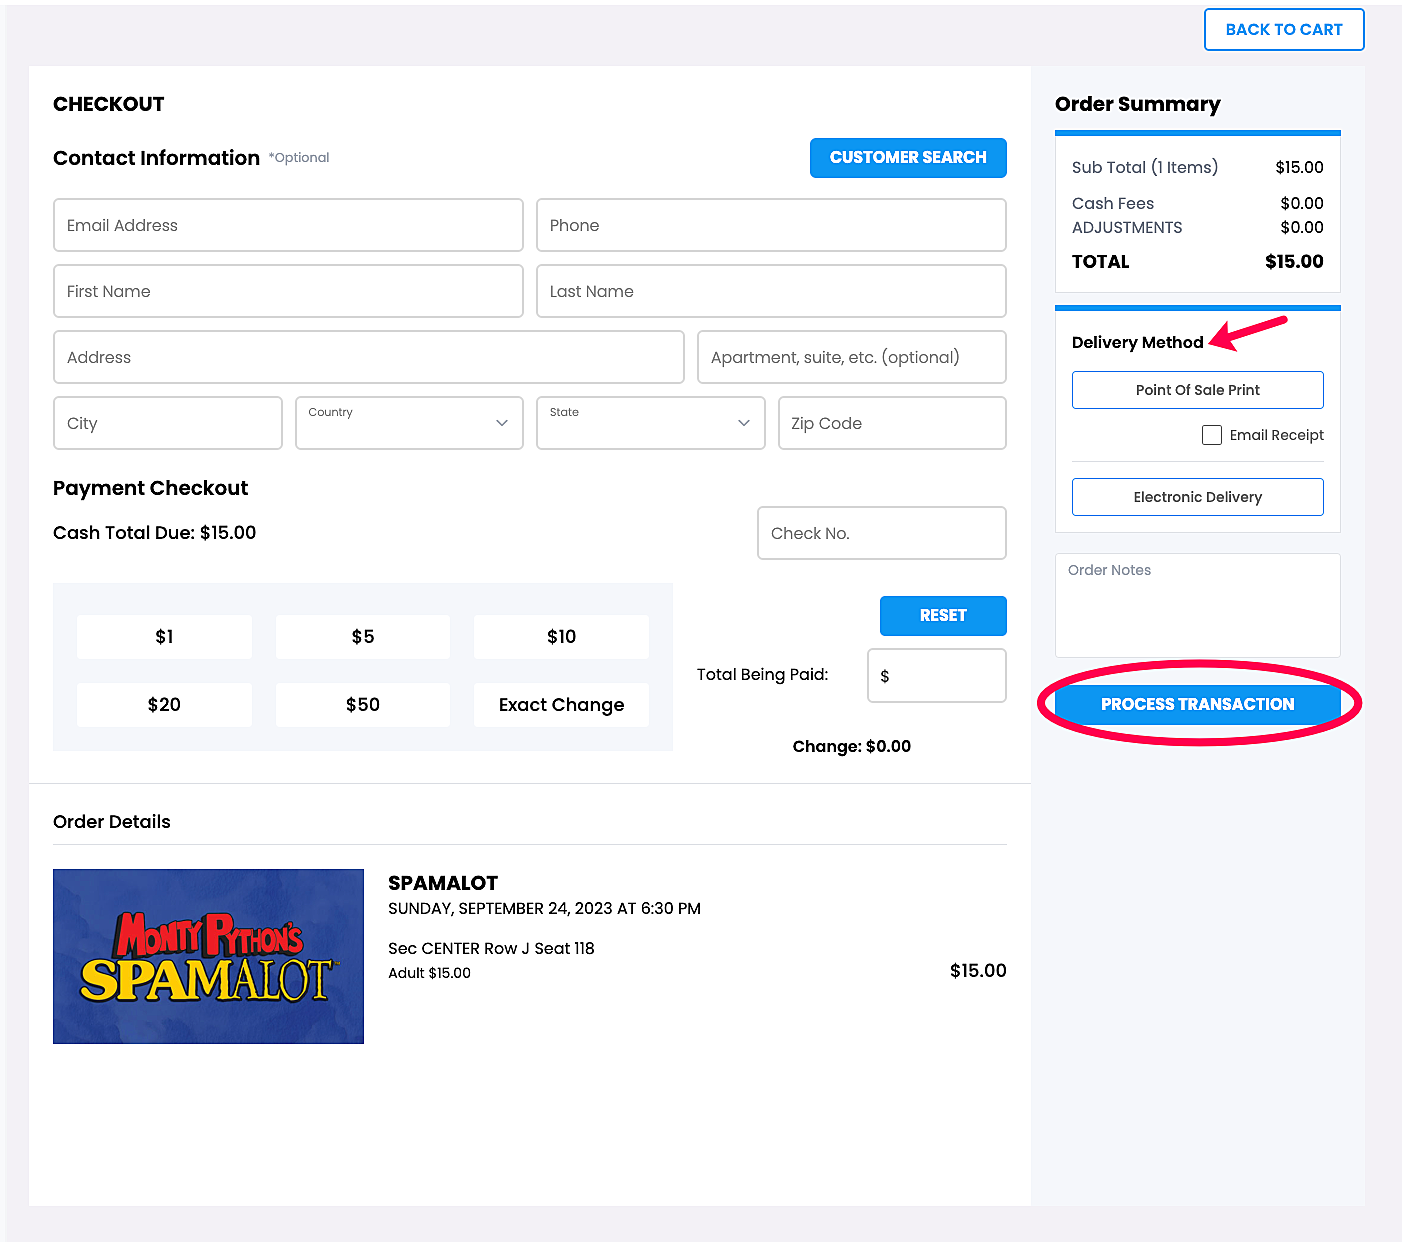Select the First Name input
The image size is (1402, 1242).
(x=288, y=291)
